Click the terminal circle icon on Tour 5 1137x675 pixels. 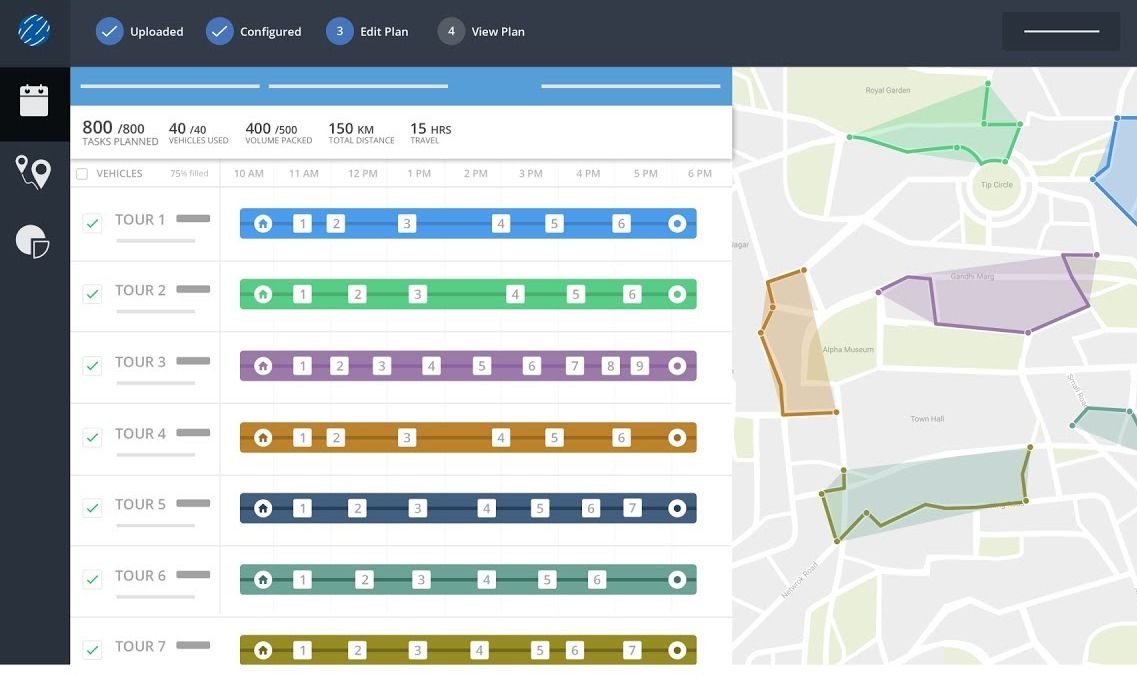(675, 508)
